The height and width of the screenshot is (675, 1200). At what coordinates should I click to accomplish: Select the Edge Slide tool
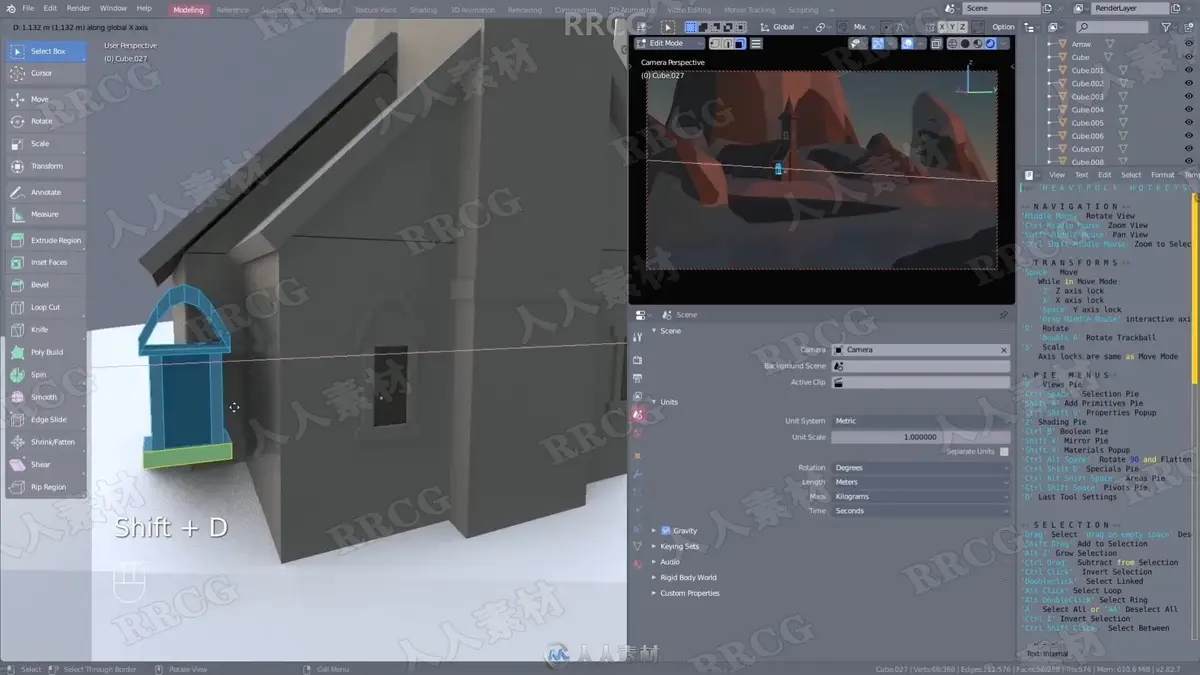click(x=46, y=420)
